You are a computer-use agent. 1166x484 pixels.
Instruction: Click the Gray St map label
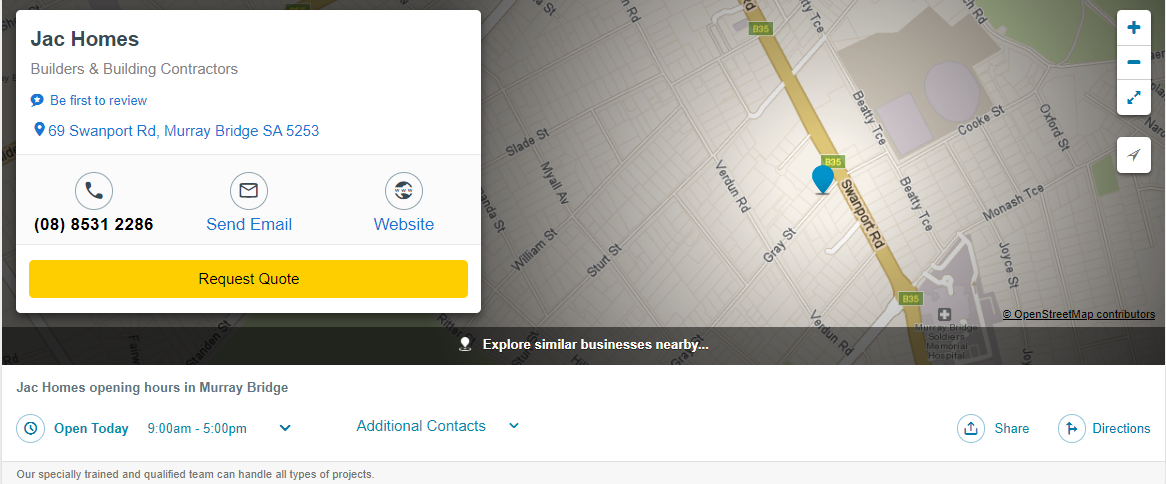[x=780, y=245]
